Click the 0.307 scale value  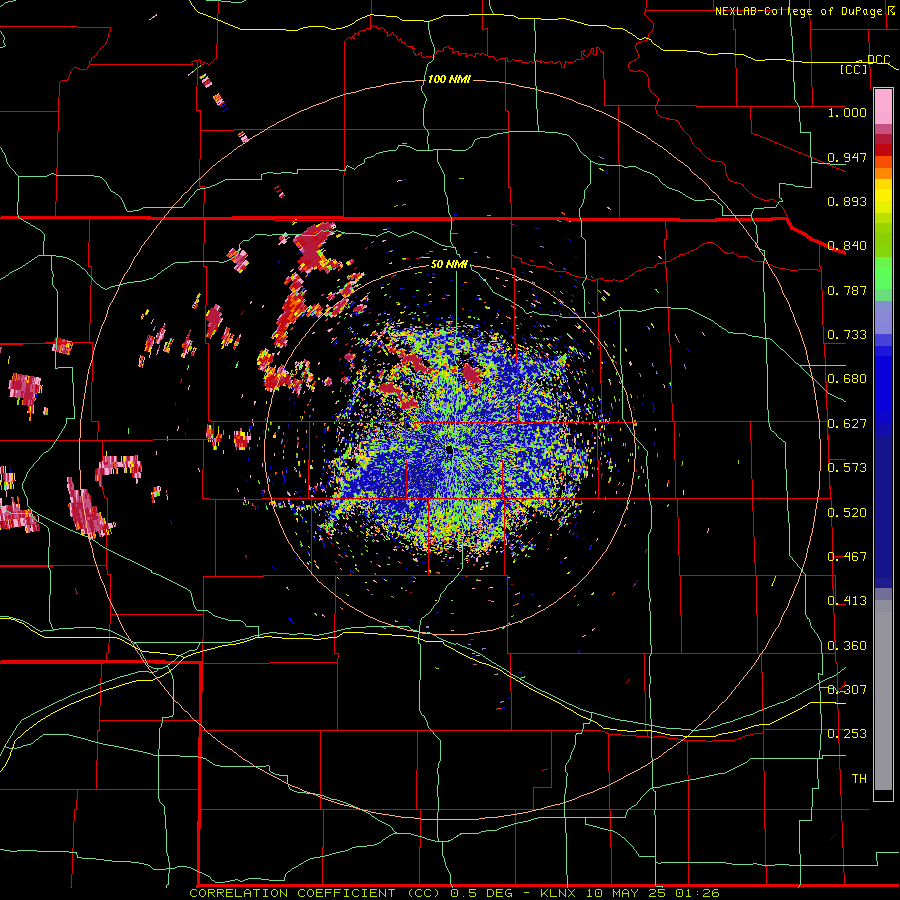pos(847,689)
